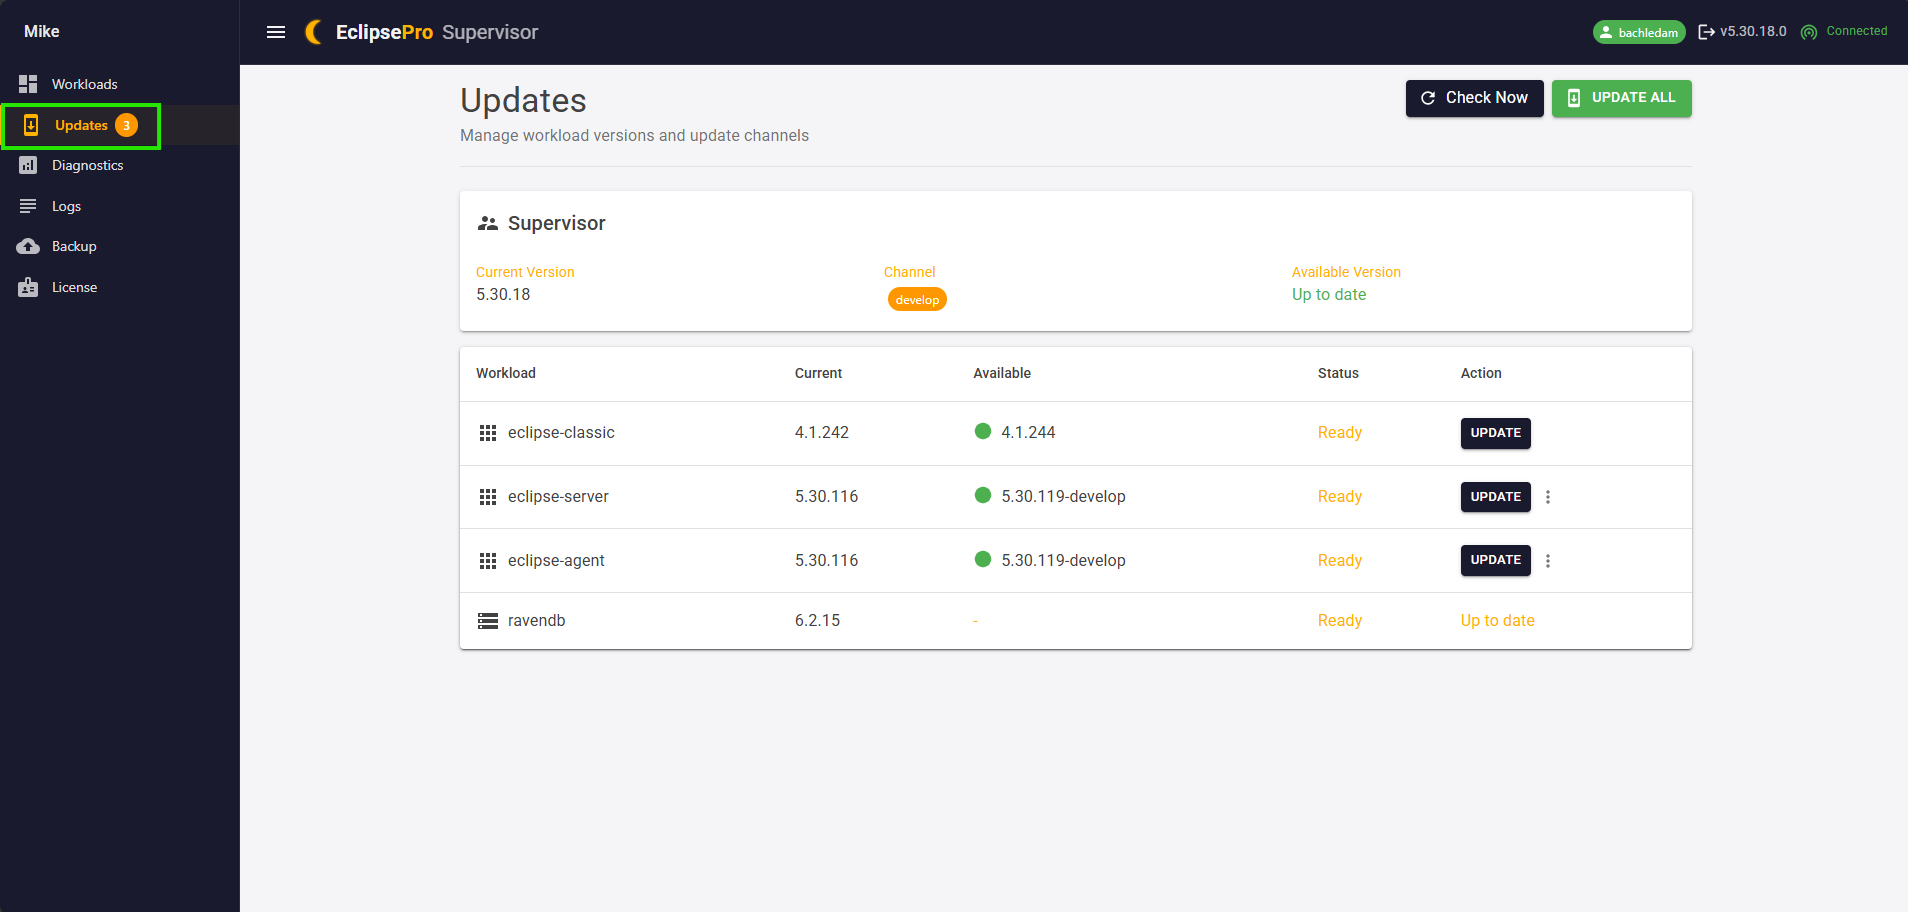Open the Workloads page

(120, 84)
